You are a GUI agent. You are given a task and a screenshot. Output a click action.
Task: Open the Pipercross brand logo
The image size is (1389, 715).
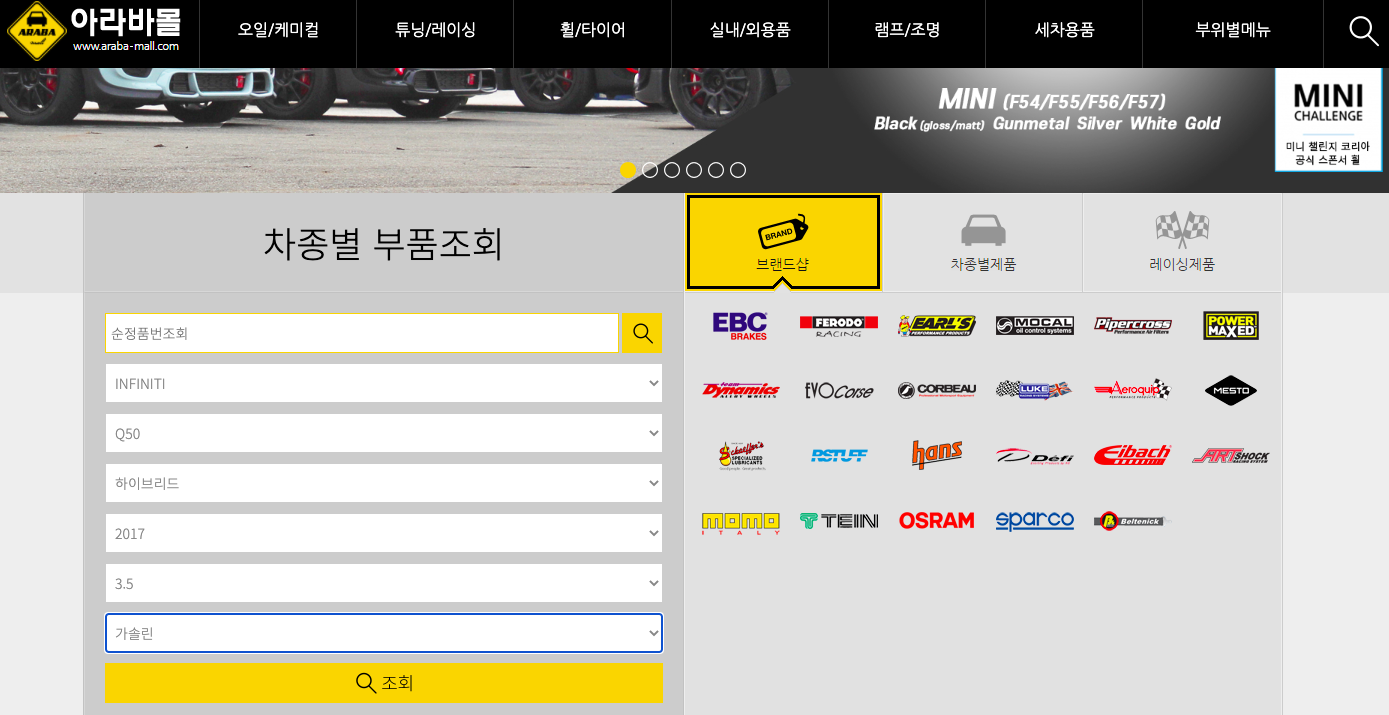coord(1132,325)
